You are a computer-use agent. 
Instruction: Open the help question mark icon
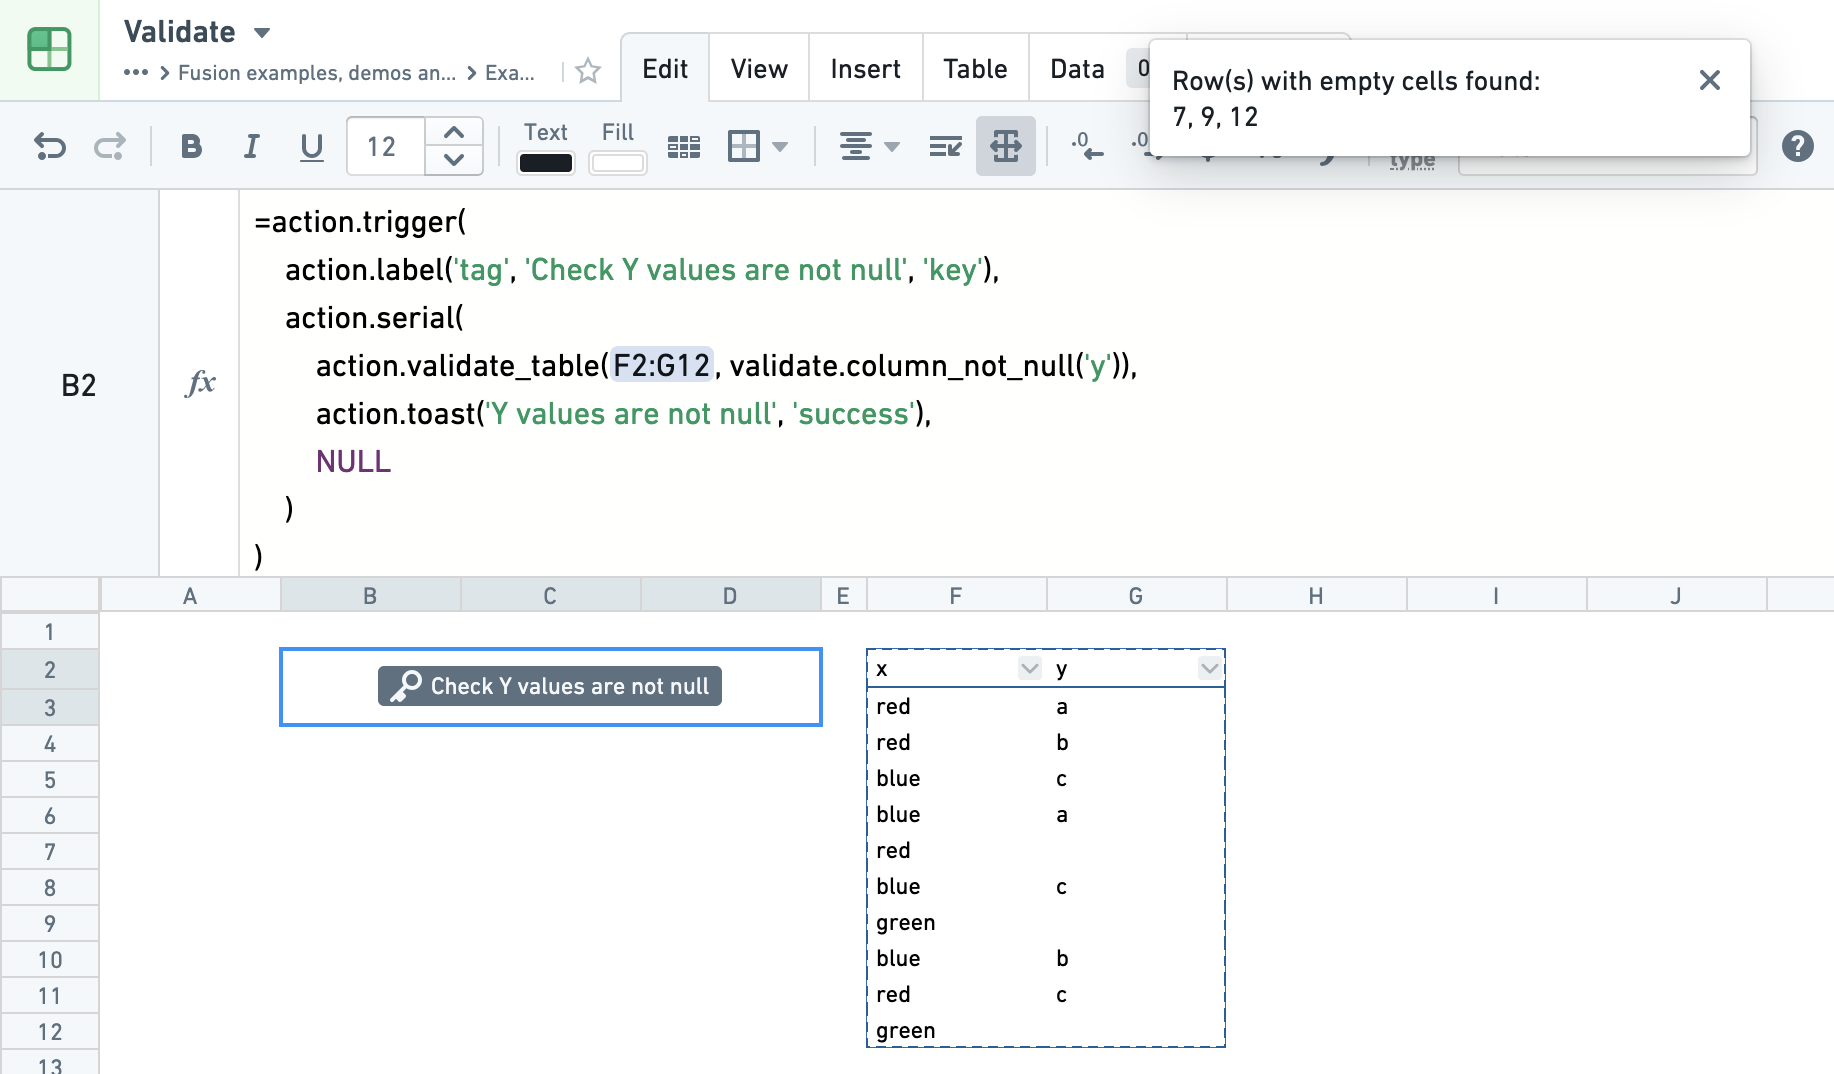(1797, 147)
